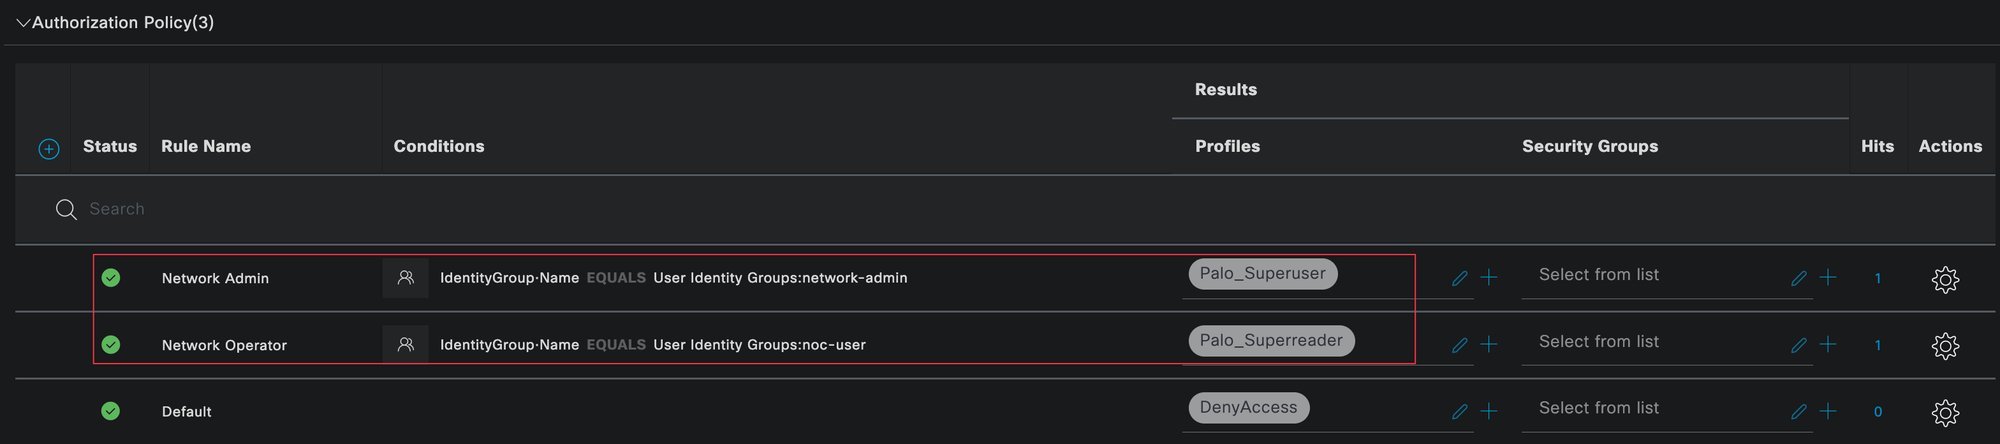Click the DenyAccess profile tag
Viewport: 2000px width, 444px height.
point(1248,407)
